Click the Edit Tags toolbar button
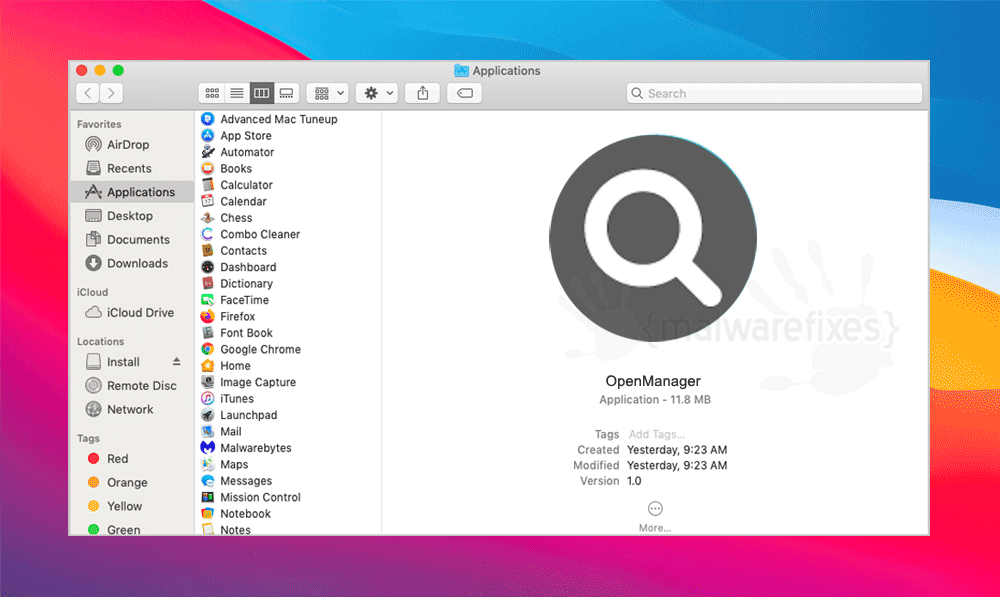1000x597 pixels. 464,93
